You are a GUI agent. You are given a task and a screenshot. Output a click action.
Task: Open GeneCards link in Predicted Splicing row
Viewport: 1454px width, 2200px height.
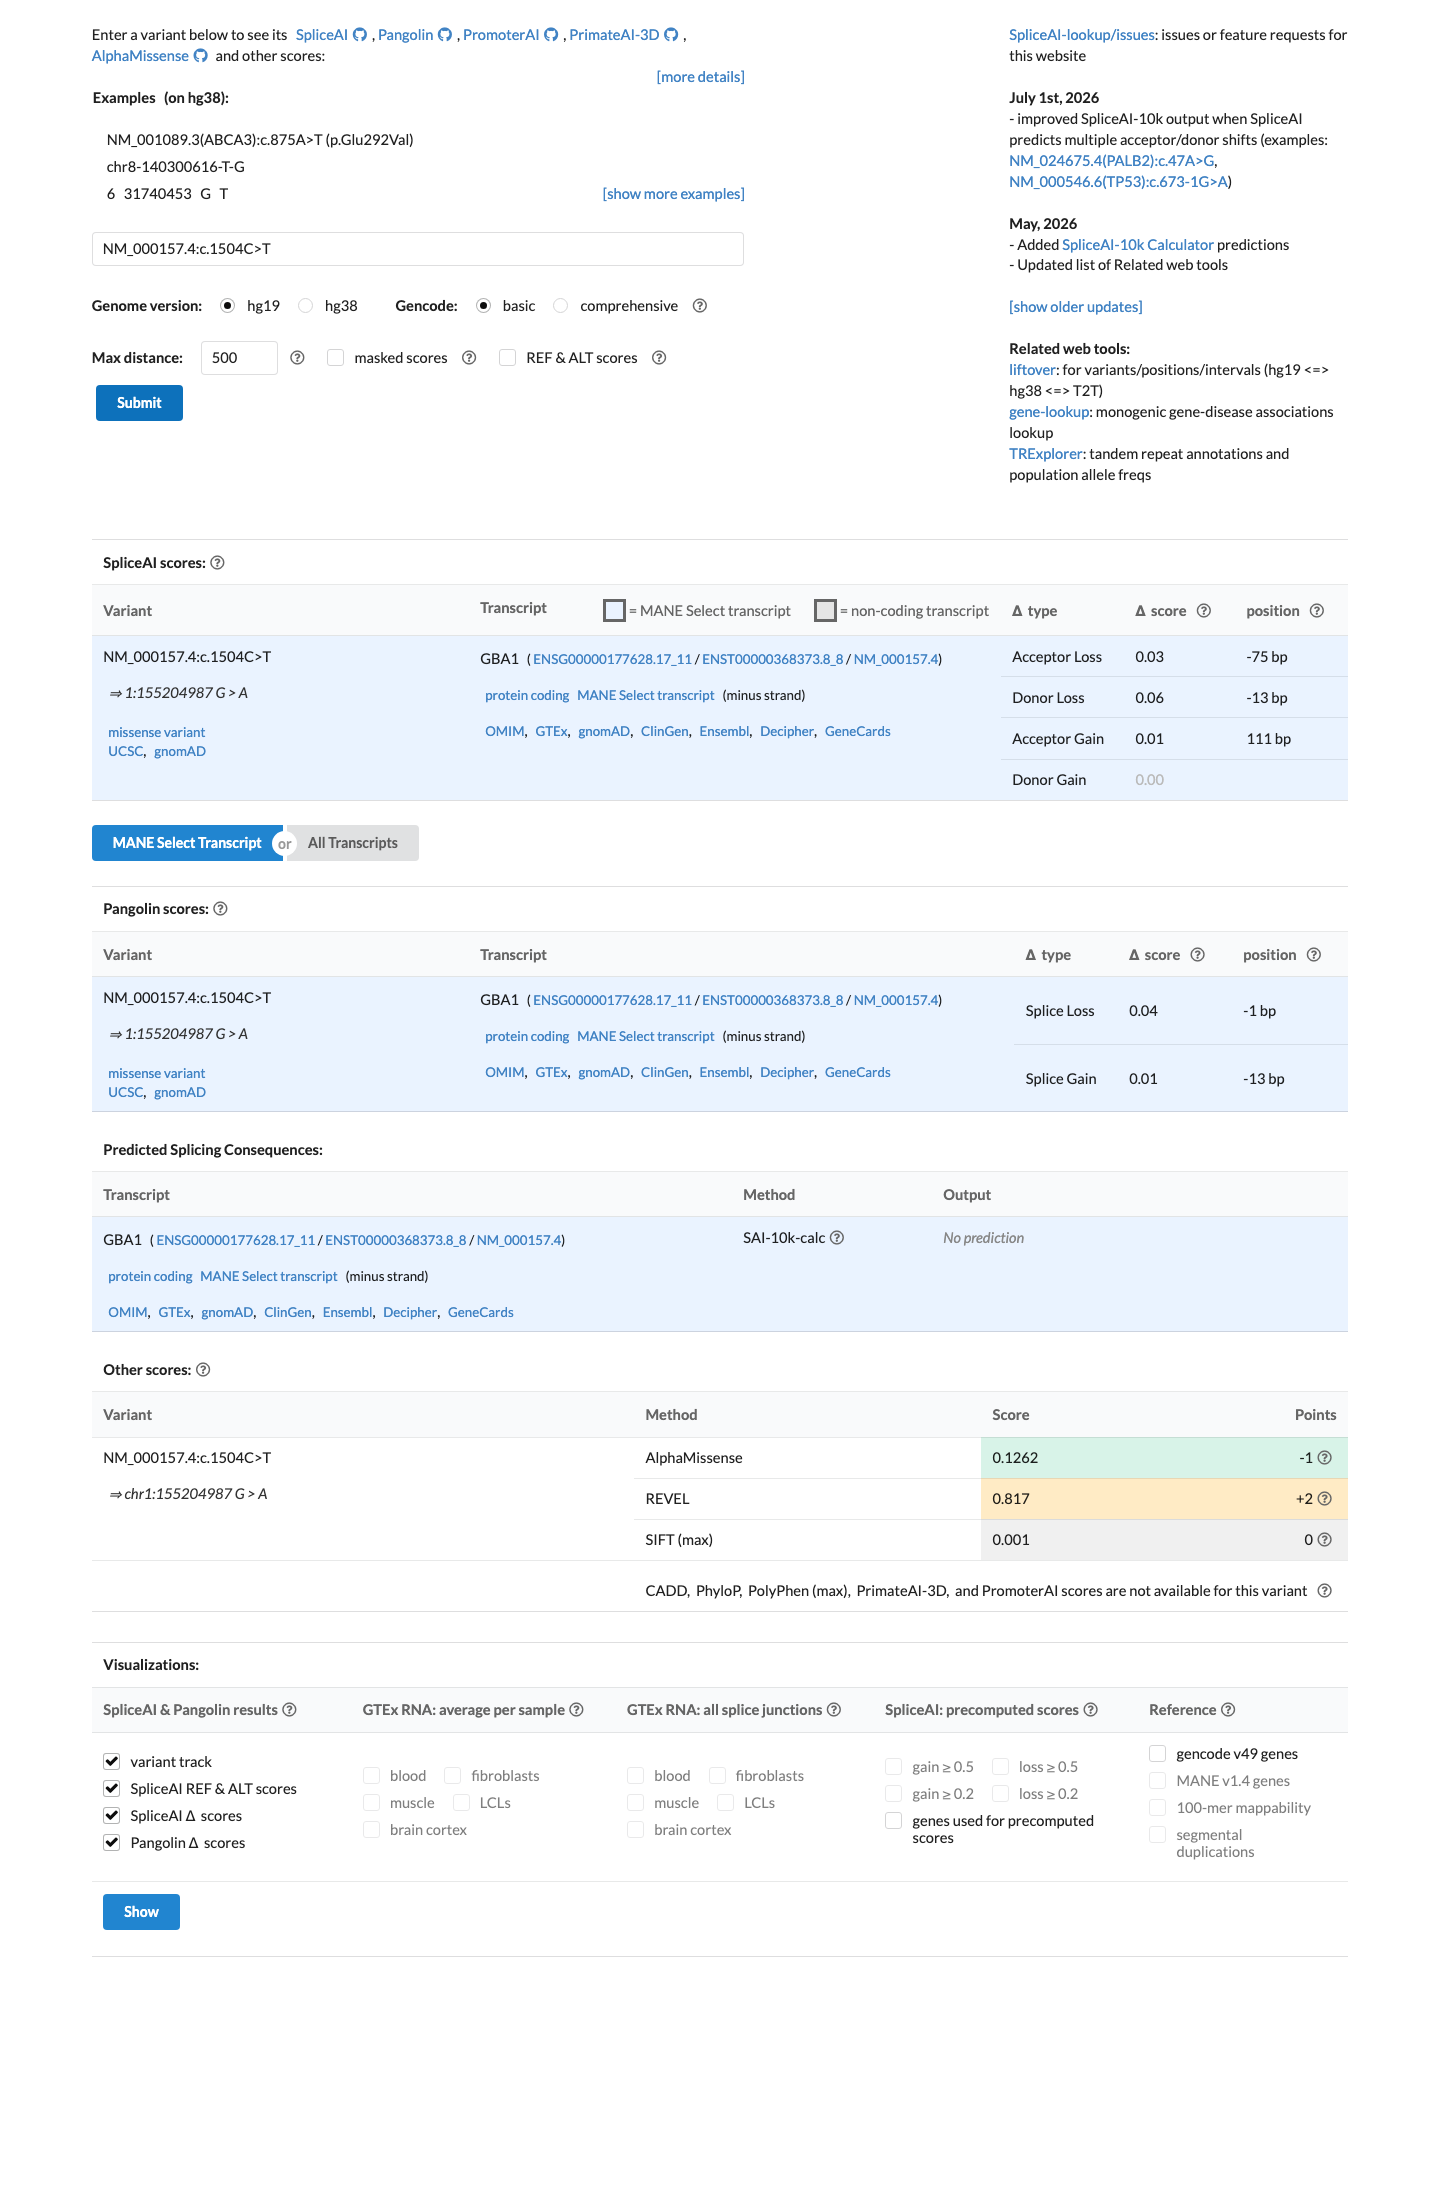click(x=480, y=1313)
